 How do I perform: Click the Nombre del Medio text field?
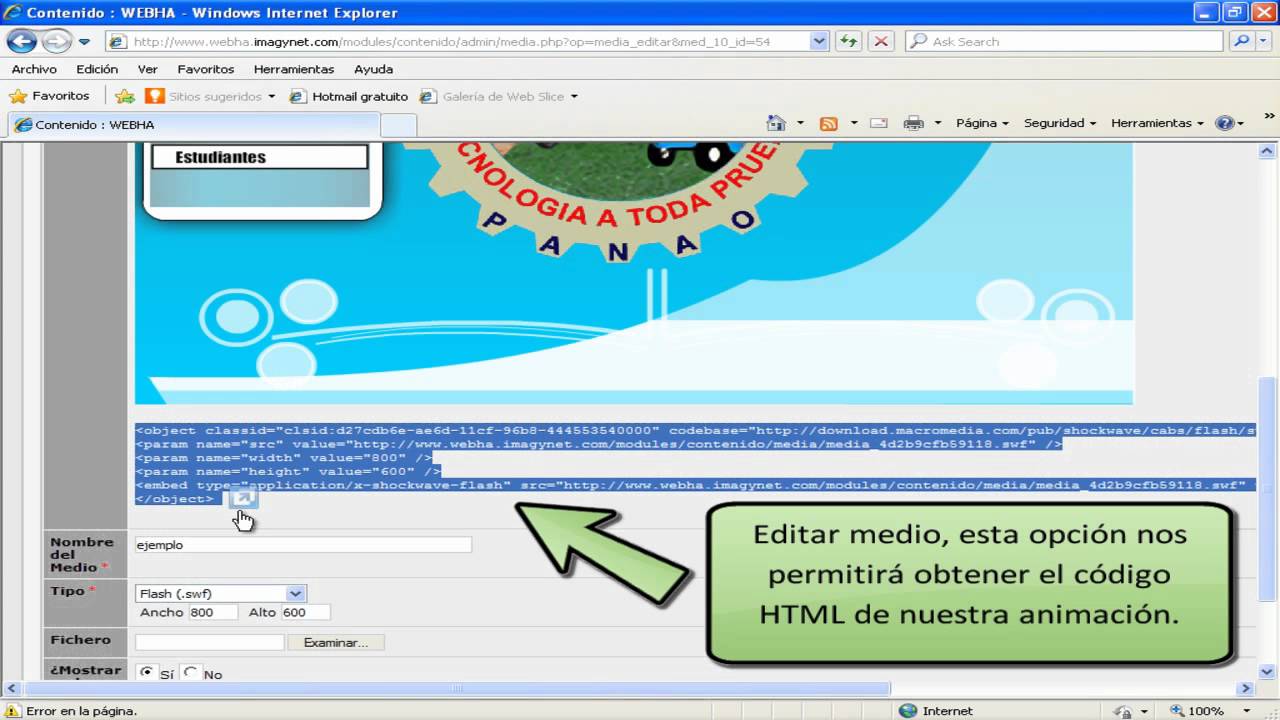(x=303, y=545)
